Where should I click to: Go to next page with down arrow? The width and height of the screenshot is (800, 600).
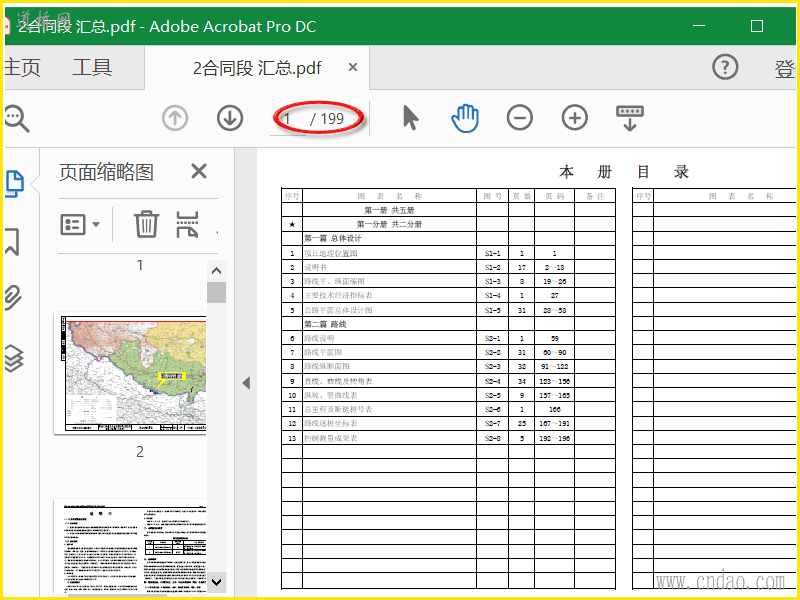[230, 118]
